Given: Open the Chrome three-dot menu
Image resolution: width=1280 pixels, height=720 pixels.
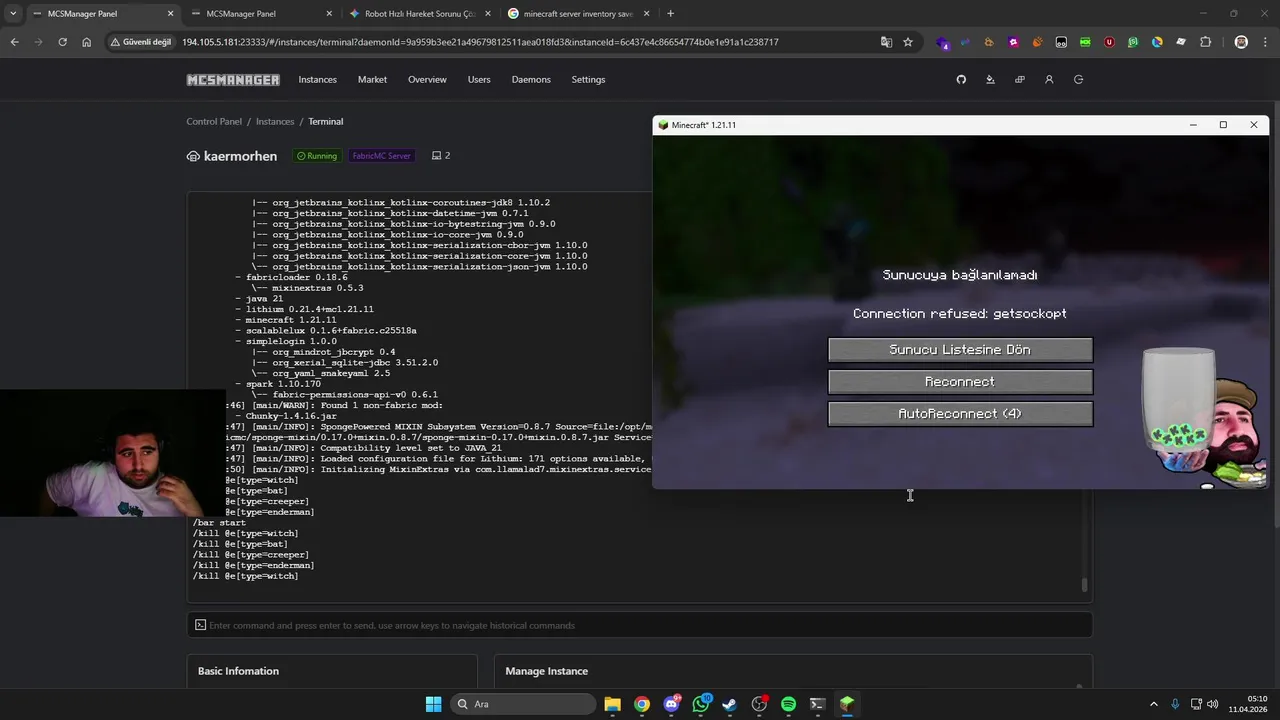Looking at the screenshot, I should pyautogui.click(x=1265, y=42).
